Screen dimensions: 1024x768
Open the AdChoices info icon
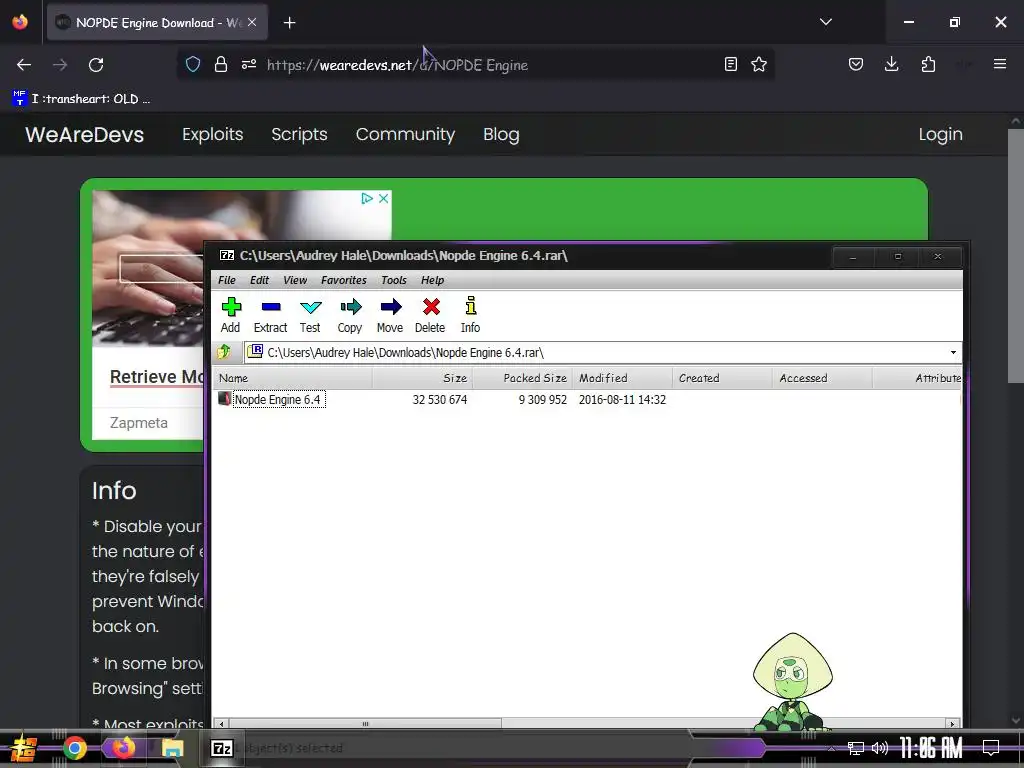(x=367, y=198)
